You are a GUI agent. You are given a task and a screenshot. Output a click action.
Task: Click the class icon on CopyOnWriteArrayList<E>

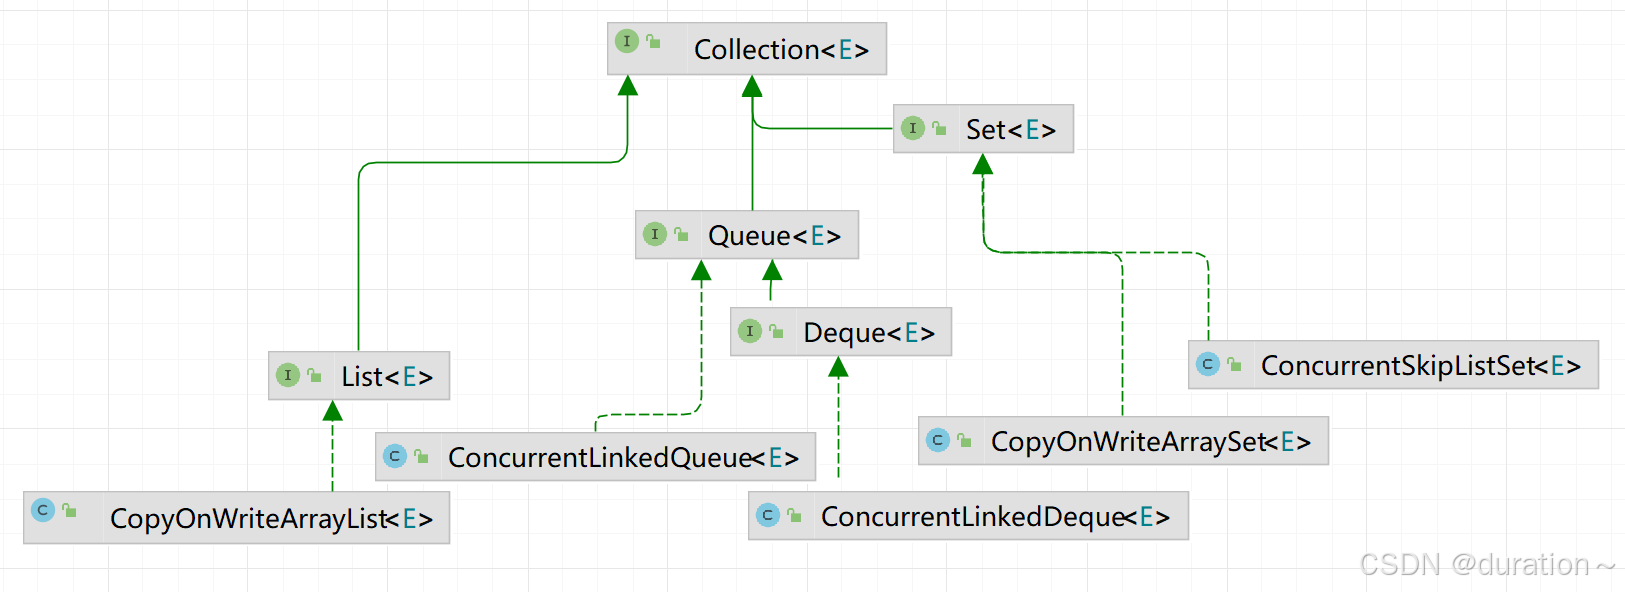pyautogui.click(x=43, y=510)
